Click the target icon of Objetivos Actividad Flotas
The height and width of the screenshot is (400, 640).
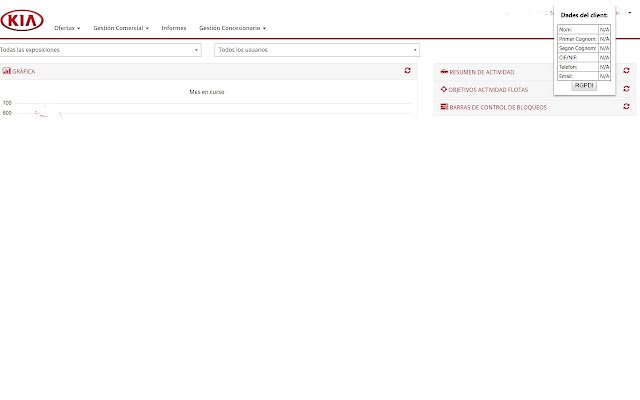coord(444,89)
